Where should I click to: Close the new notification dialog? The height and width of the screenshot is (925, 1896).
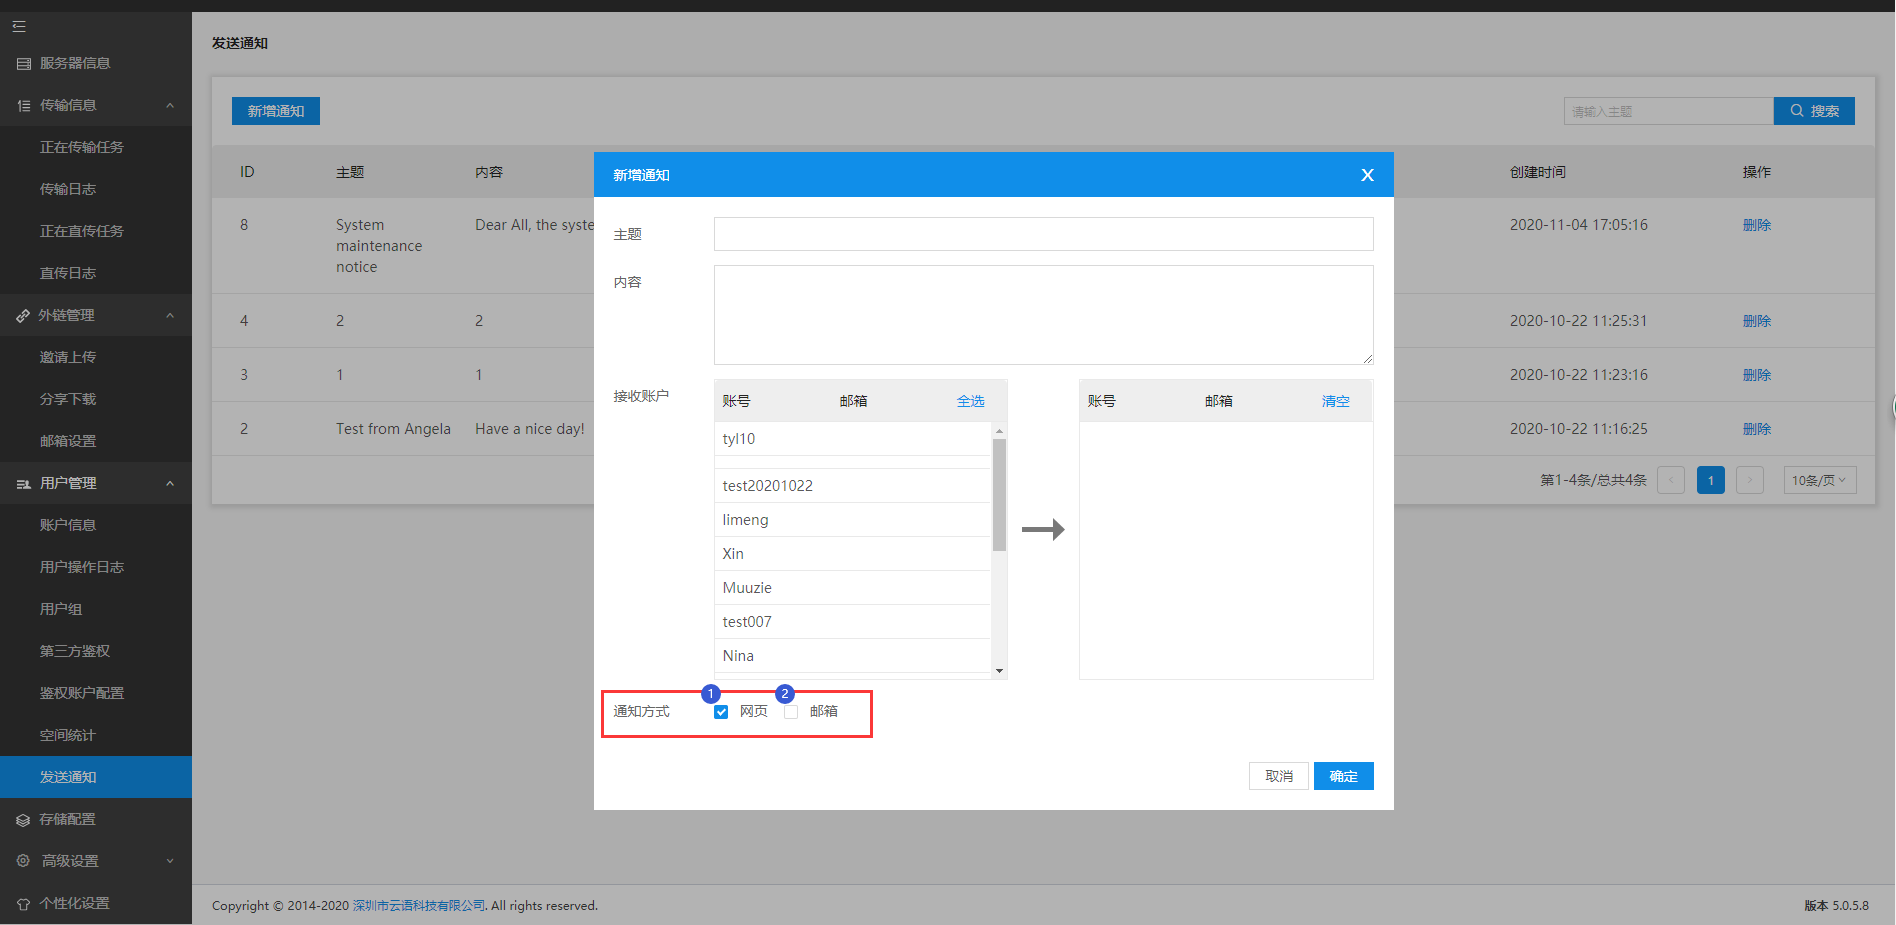click(1367, 175)
